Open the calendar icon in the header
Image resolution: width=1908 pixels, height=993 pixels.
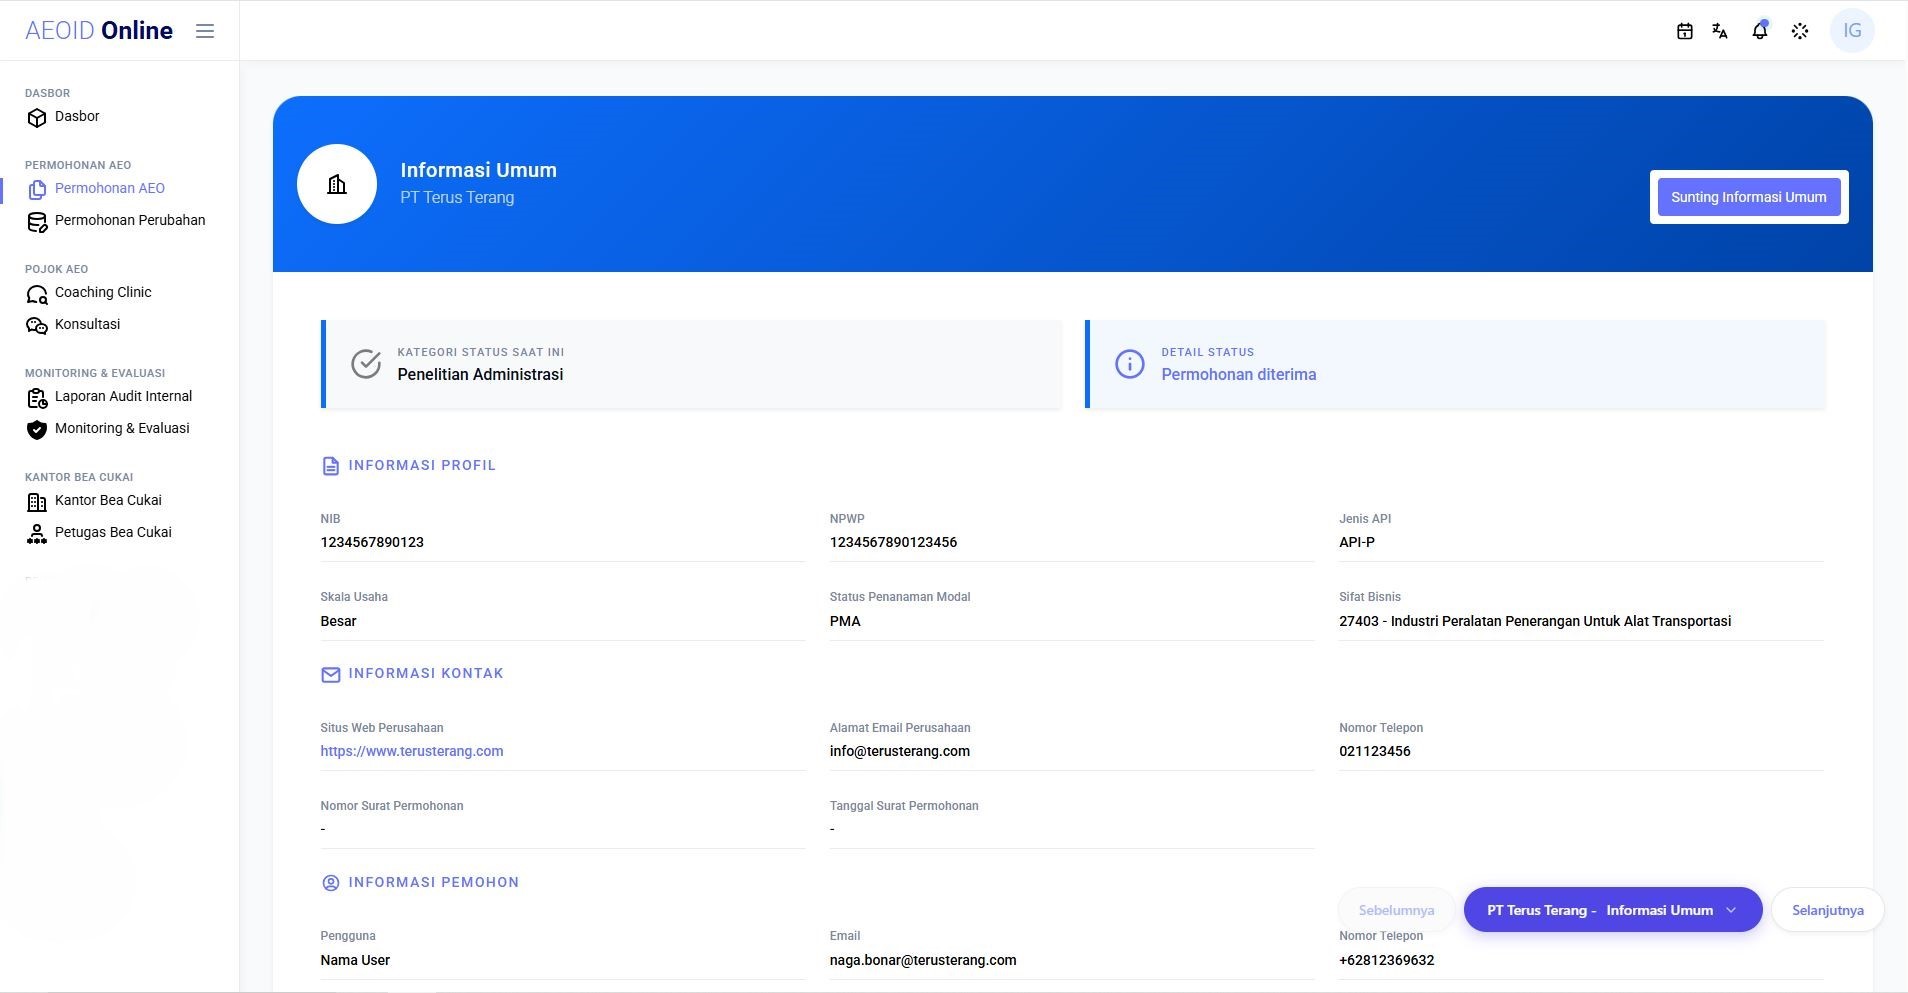click(1685, 31)
